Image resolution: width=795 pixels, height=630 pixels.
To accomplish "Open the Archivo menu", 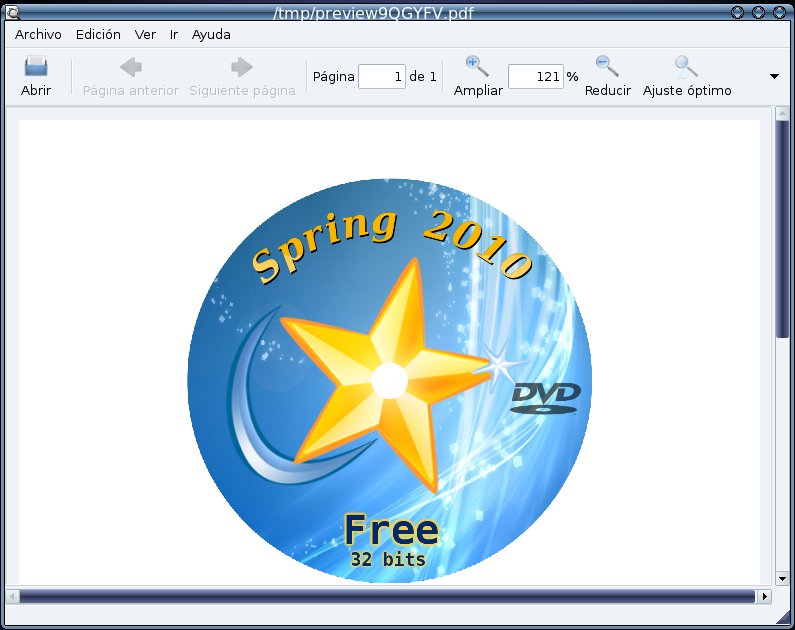I will 38,34.
